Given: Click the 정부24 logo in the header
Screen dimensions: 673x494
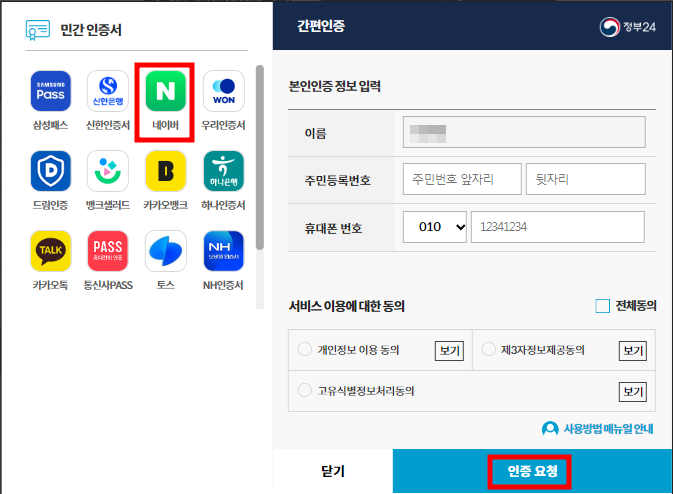Looking at the screenshot, I should click(628, 27).
